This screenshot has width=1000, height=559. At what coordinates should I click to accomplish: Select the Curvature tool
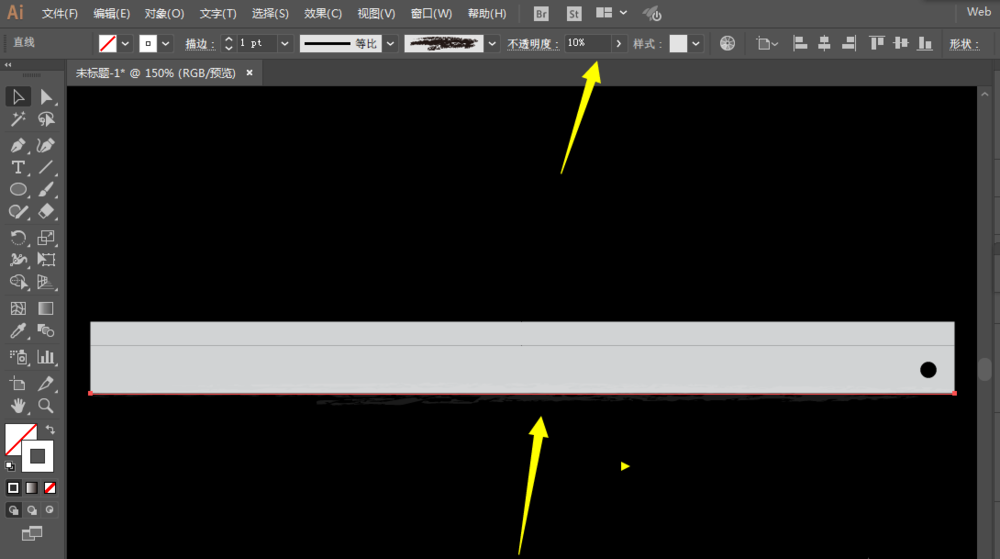pos(46,145)
